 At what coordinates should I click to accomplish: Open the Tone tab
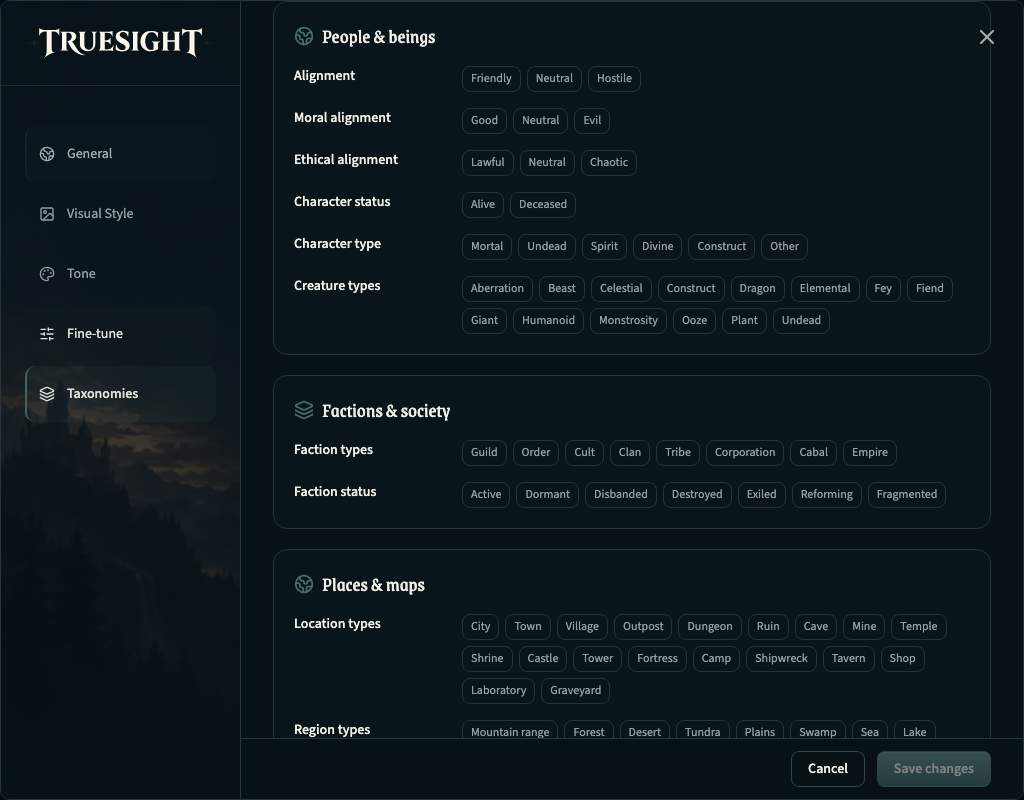coord(121,274)
